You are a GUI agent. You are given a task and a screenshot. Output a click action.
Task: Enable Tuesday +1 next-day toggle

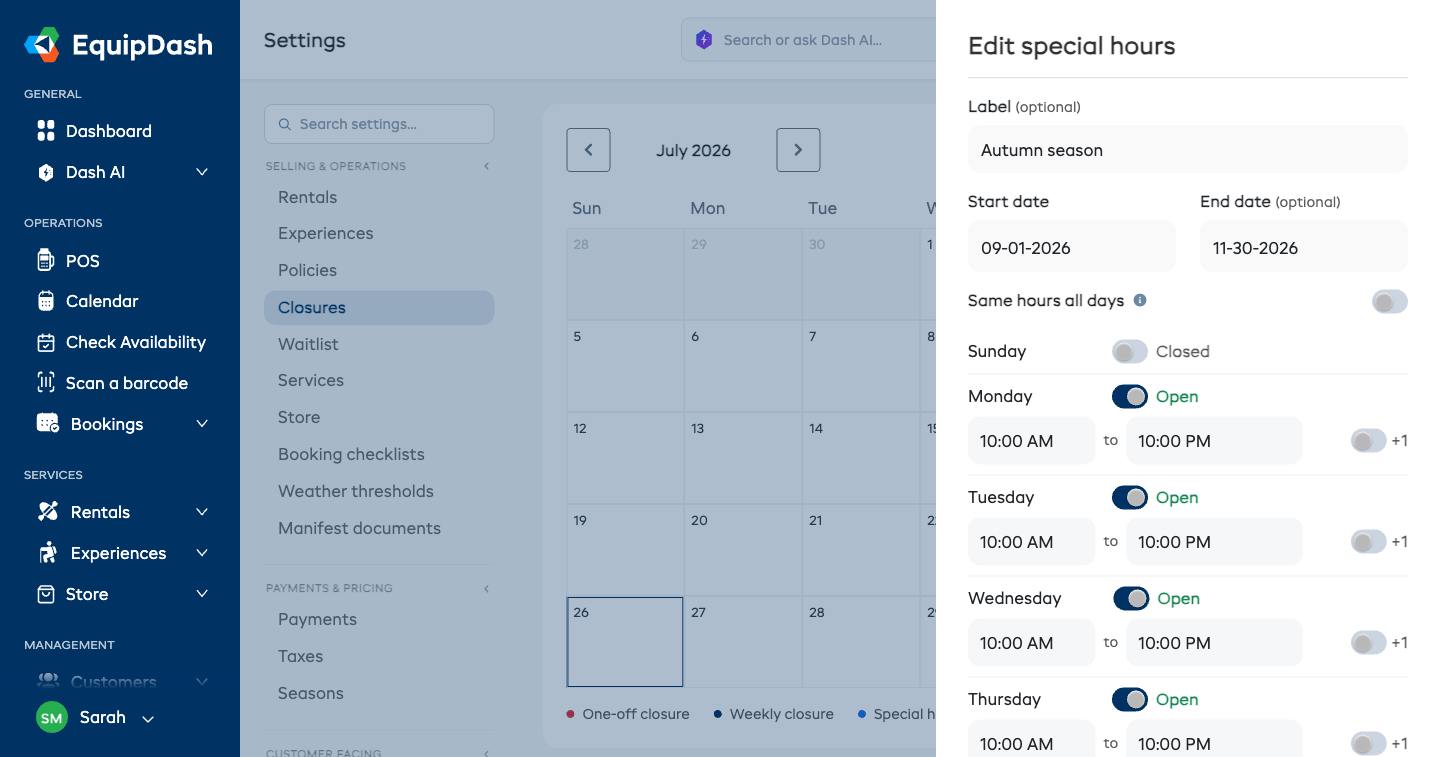click(x=1368, y=541)
